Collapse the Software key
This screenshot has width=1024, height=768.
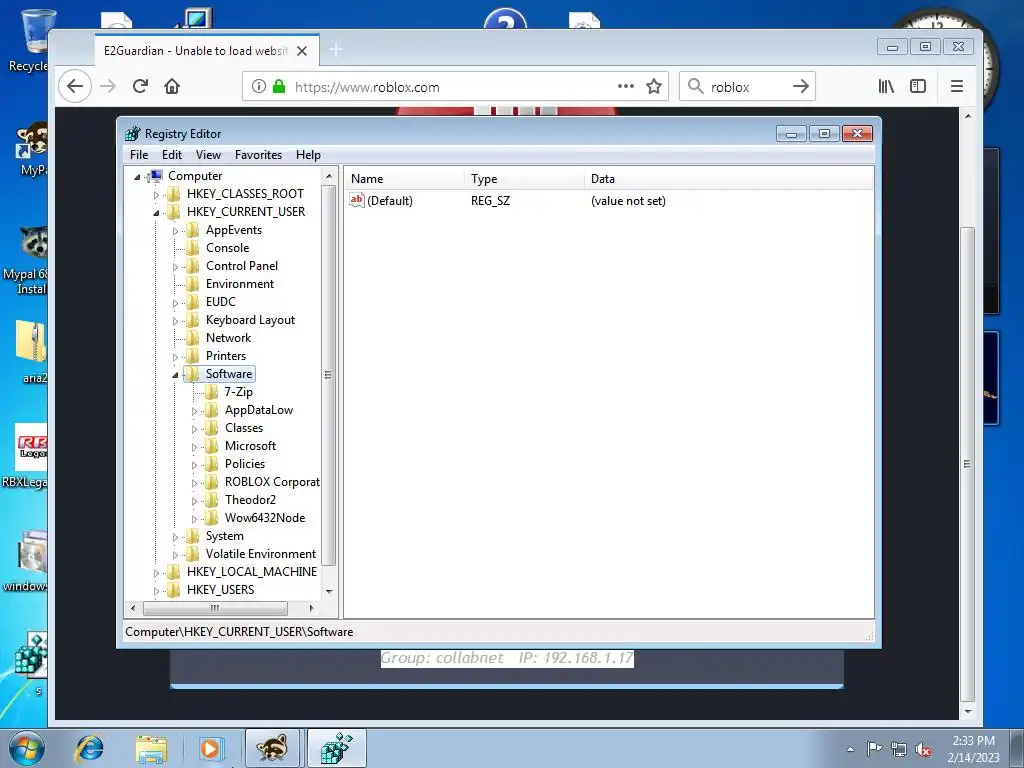(175, 375)
